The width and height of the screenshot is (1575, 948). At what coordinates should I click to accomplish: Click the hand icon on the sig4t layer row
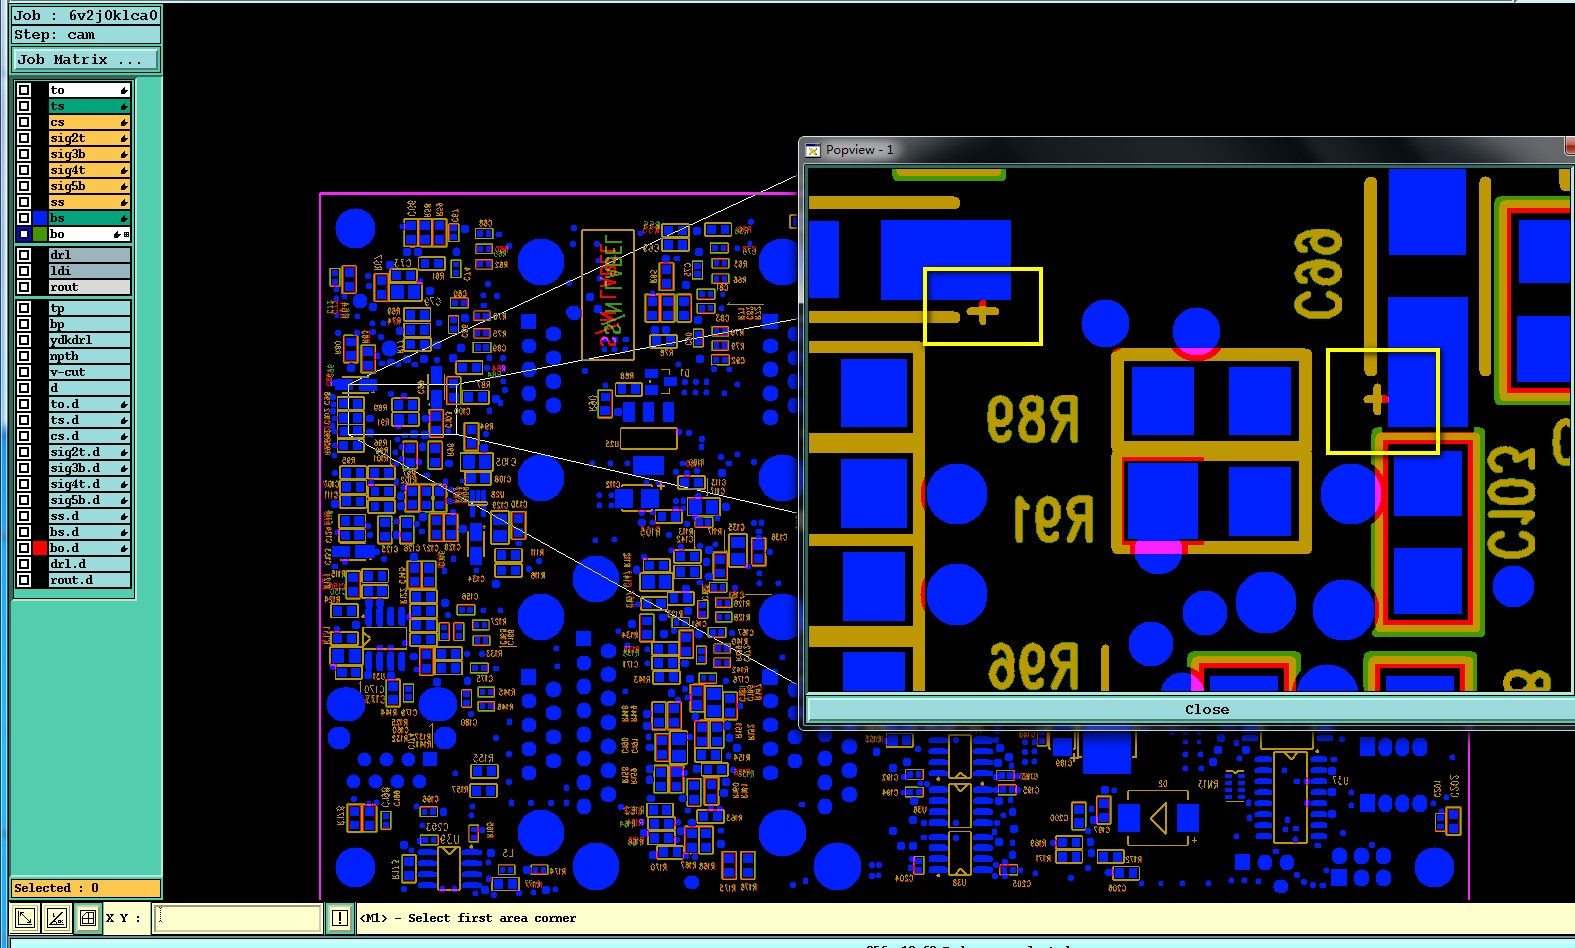tap(124, 170)
